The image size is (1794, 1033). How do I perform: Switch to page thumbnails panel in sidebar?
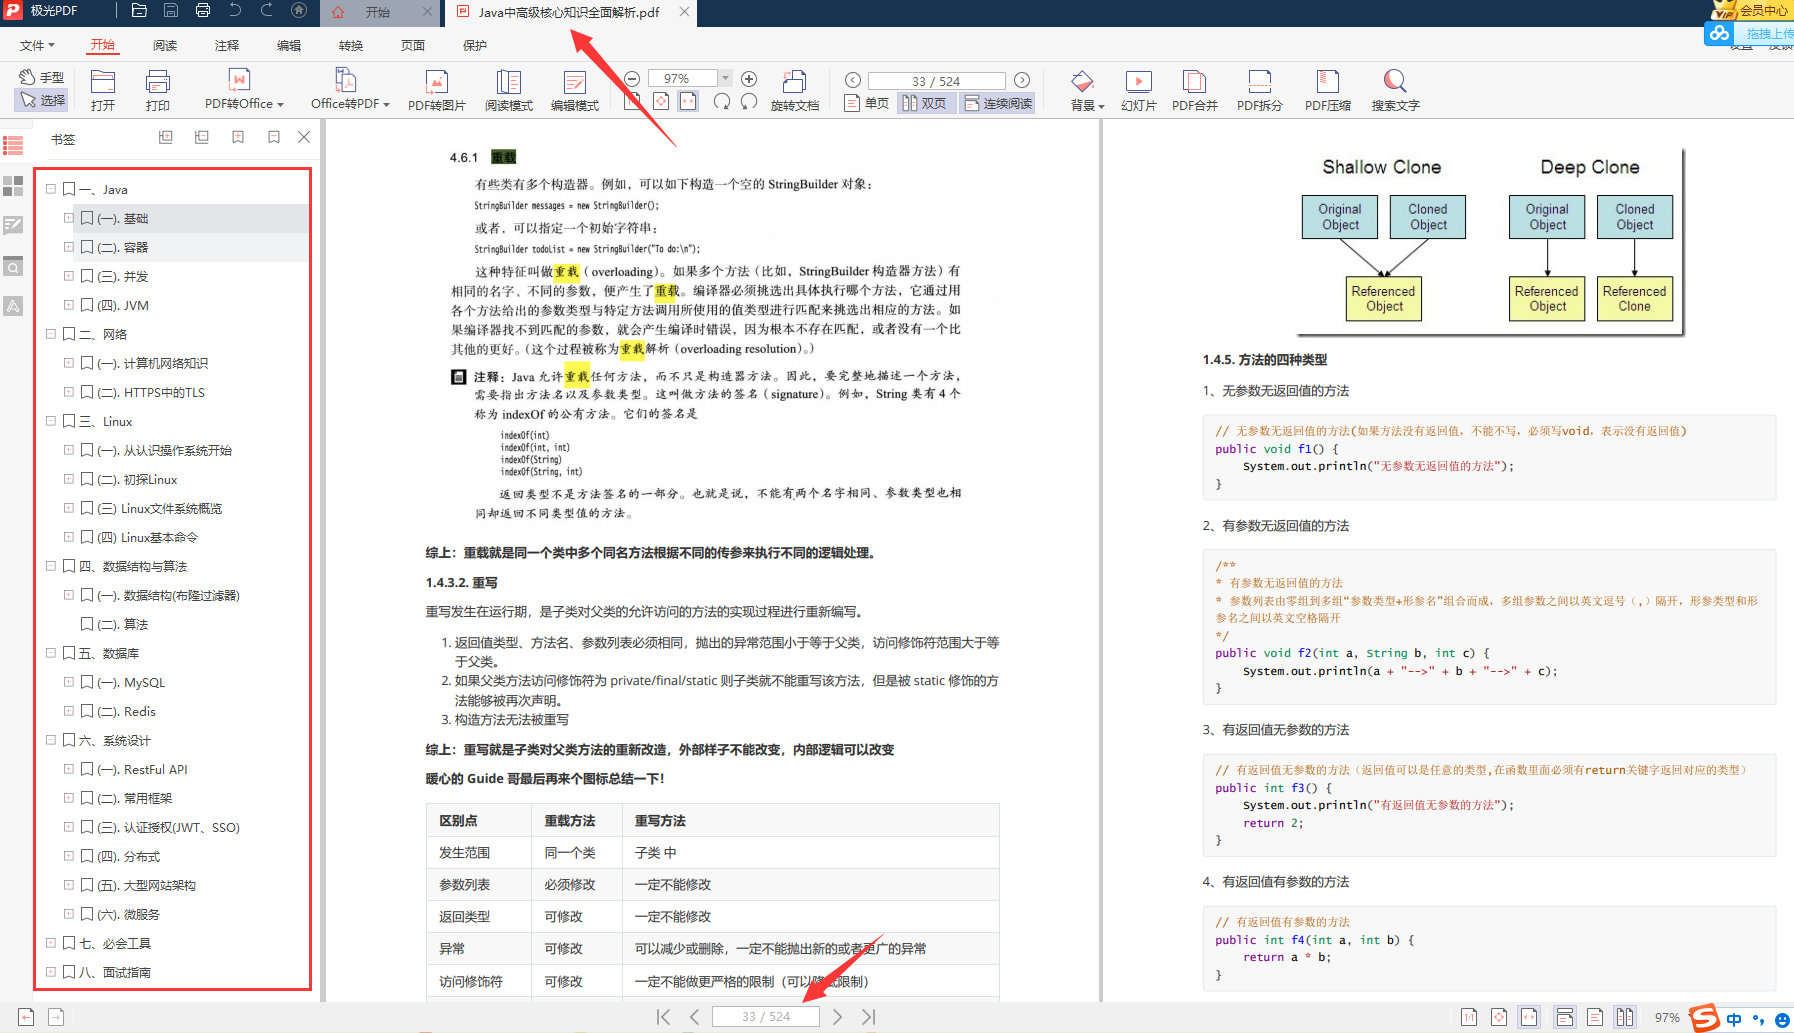pos(13,186)
